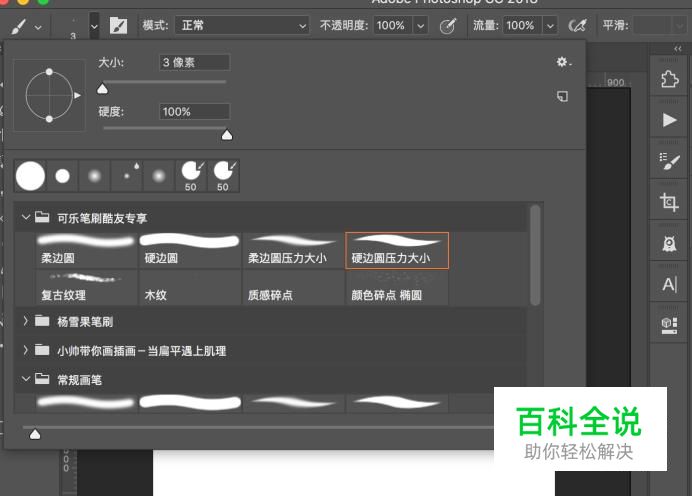The width and height of the screenshot is (692, 496).
Task: Open the Character A| panel icon
Action: 669,284
